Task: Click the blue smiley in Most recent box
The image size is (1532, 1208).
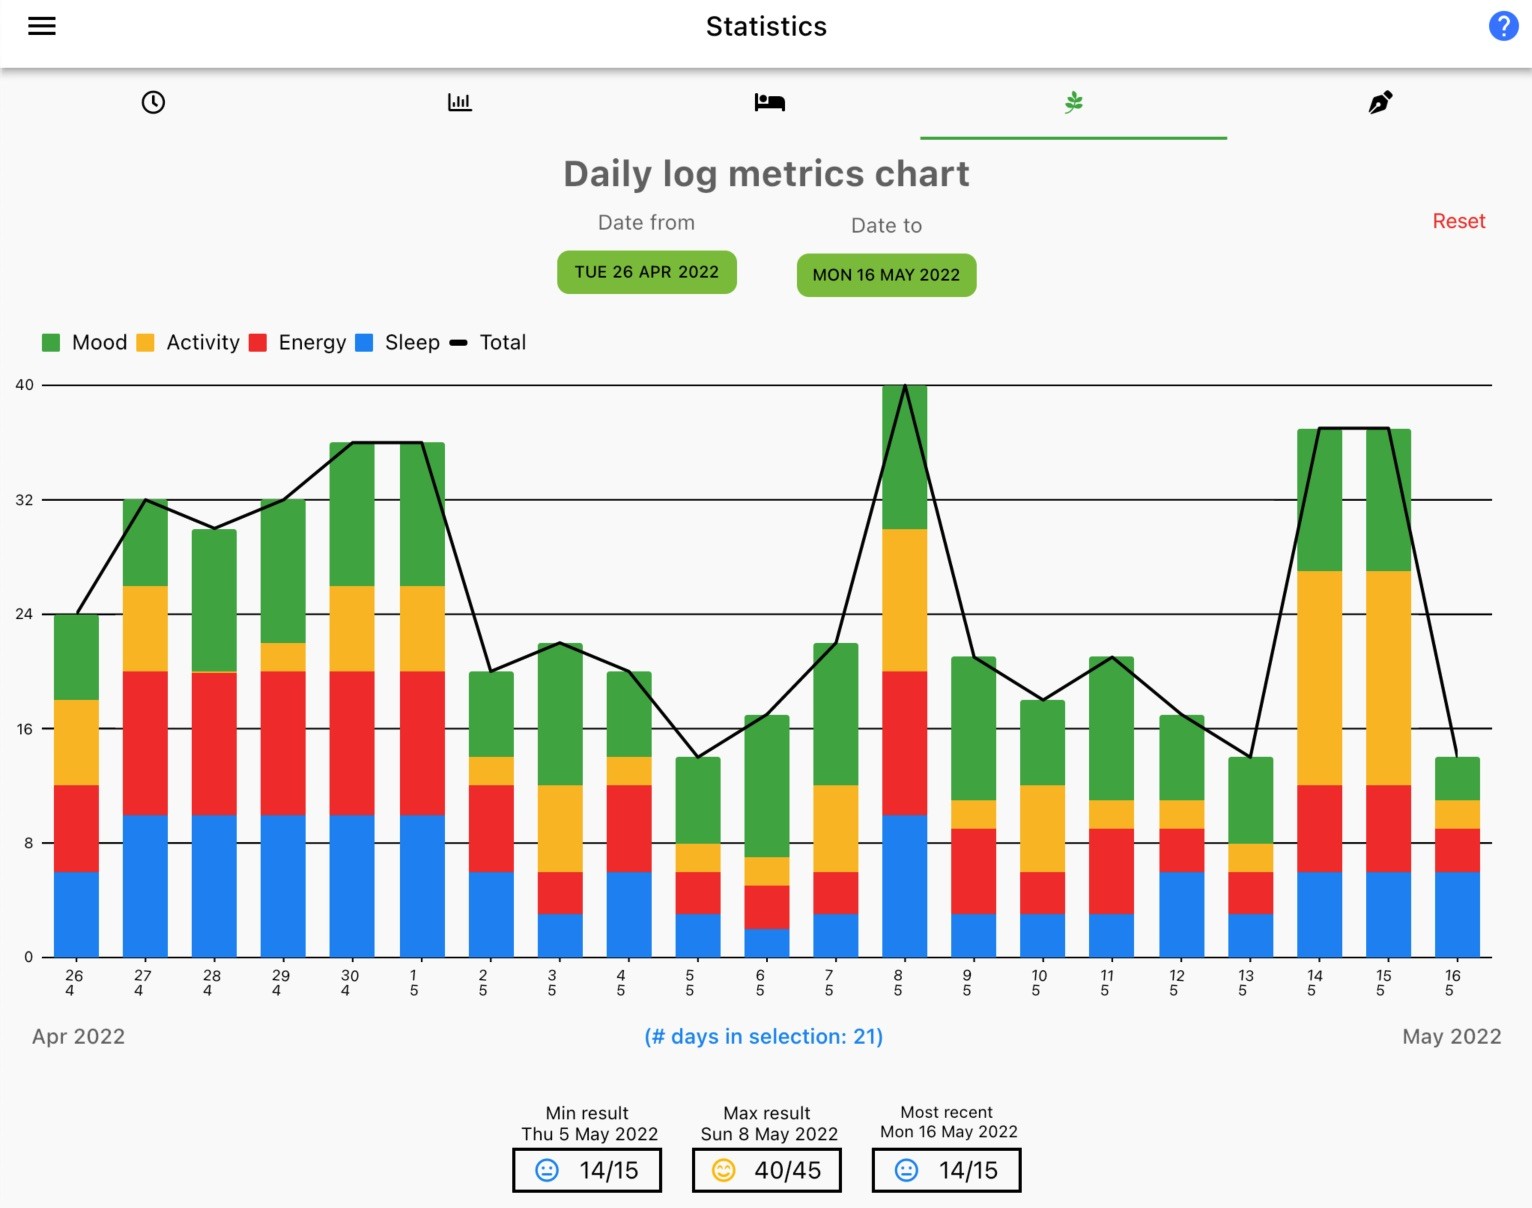Action: (x=906, y=1170)
